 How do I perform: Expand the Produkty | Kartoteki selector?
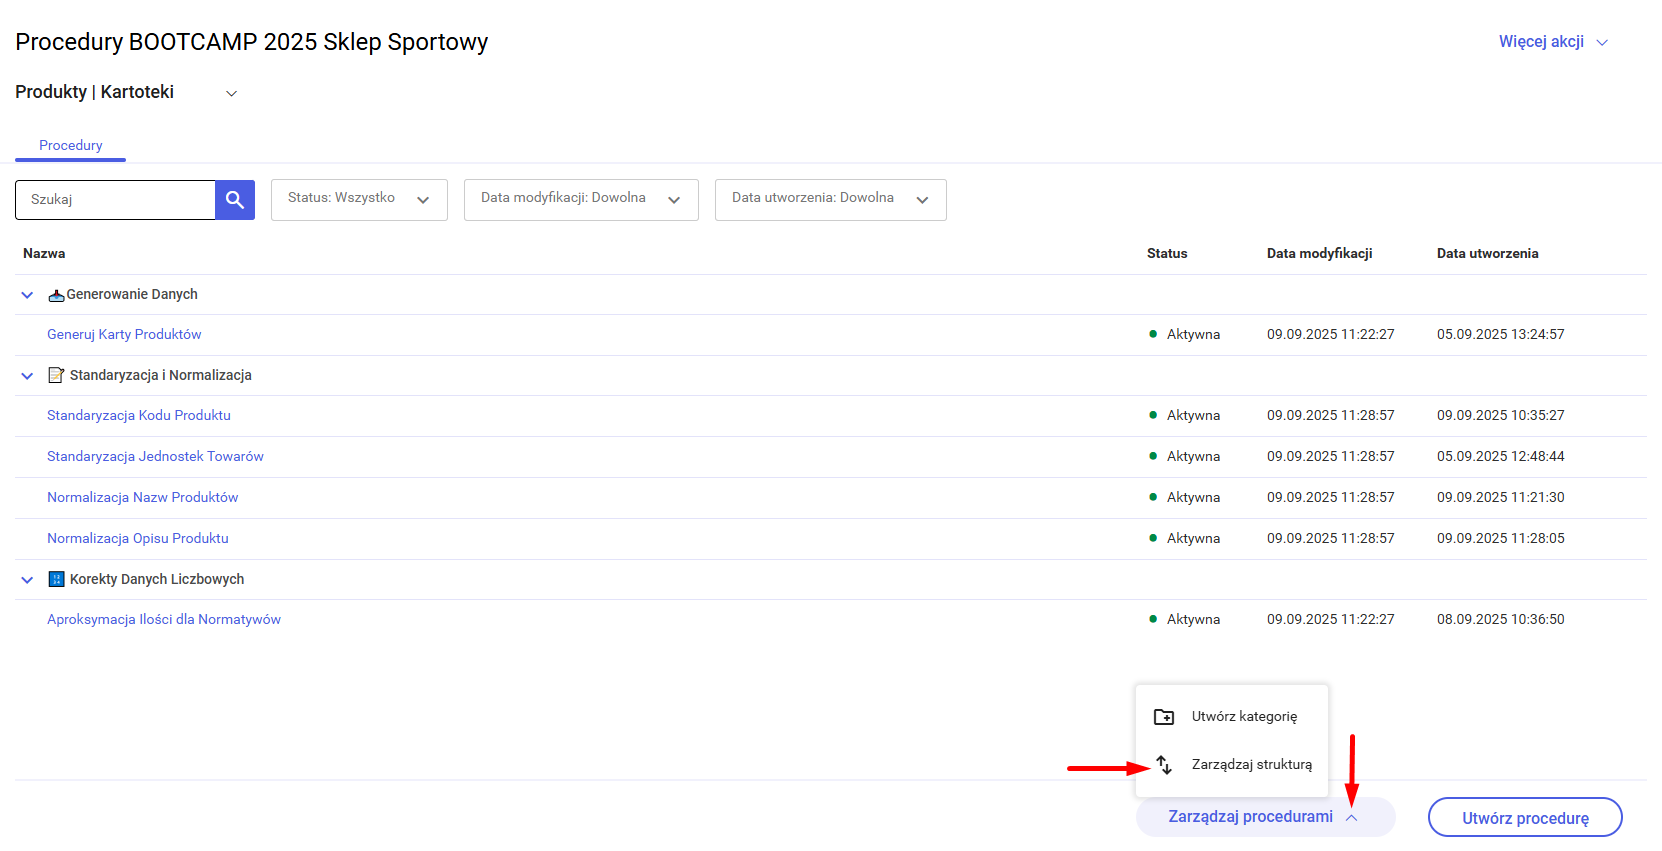(x=231, y=93)
